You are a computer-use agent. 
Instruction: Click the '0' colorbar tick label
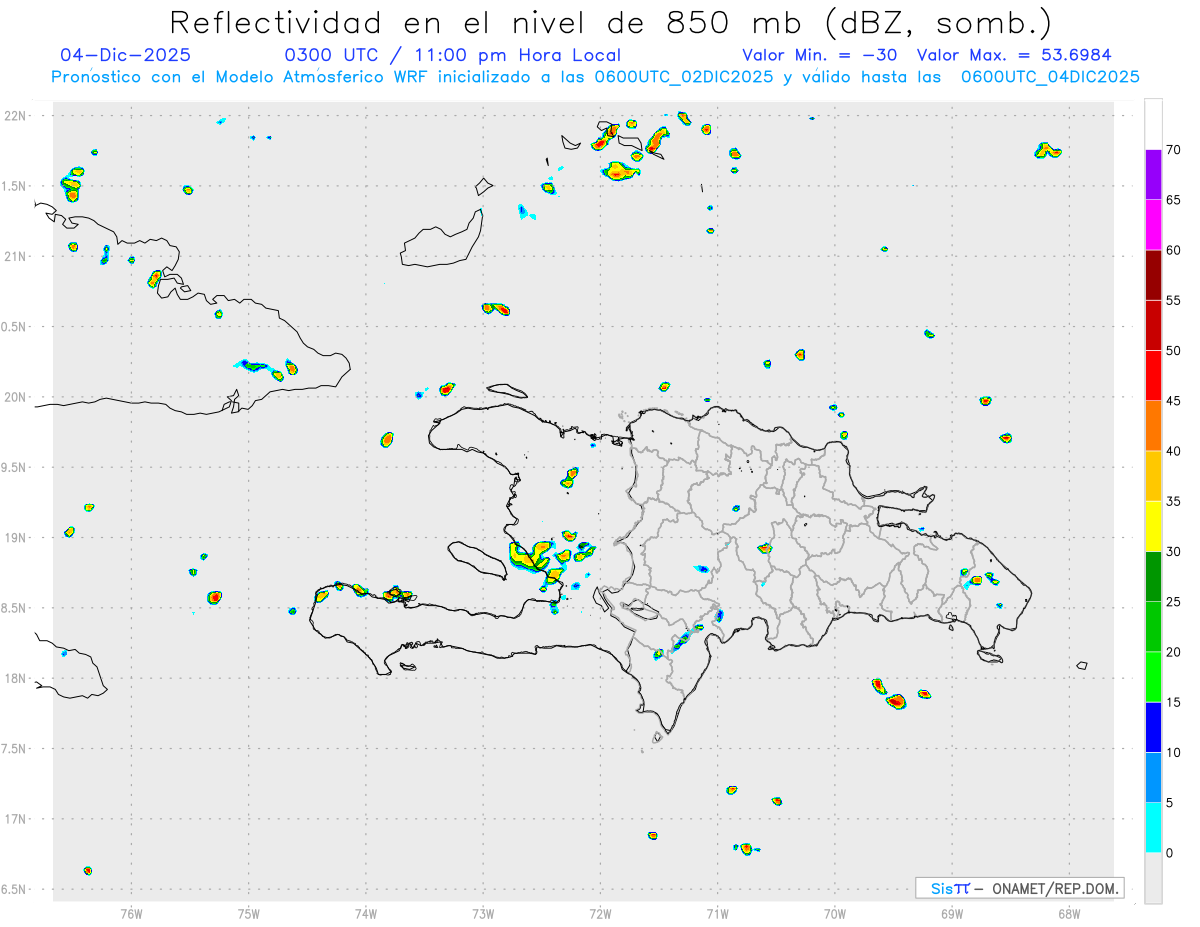coord(1170,853)
